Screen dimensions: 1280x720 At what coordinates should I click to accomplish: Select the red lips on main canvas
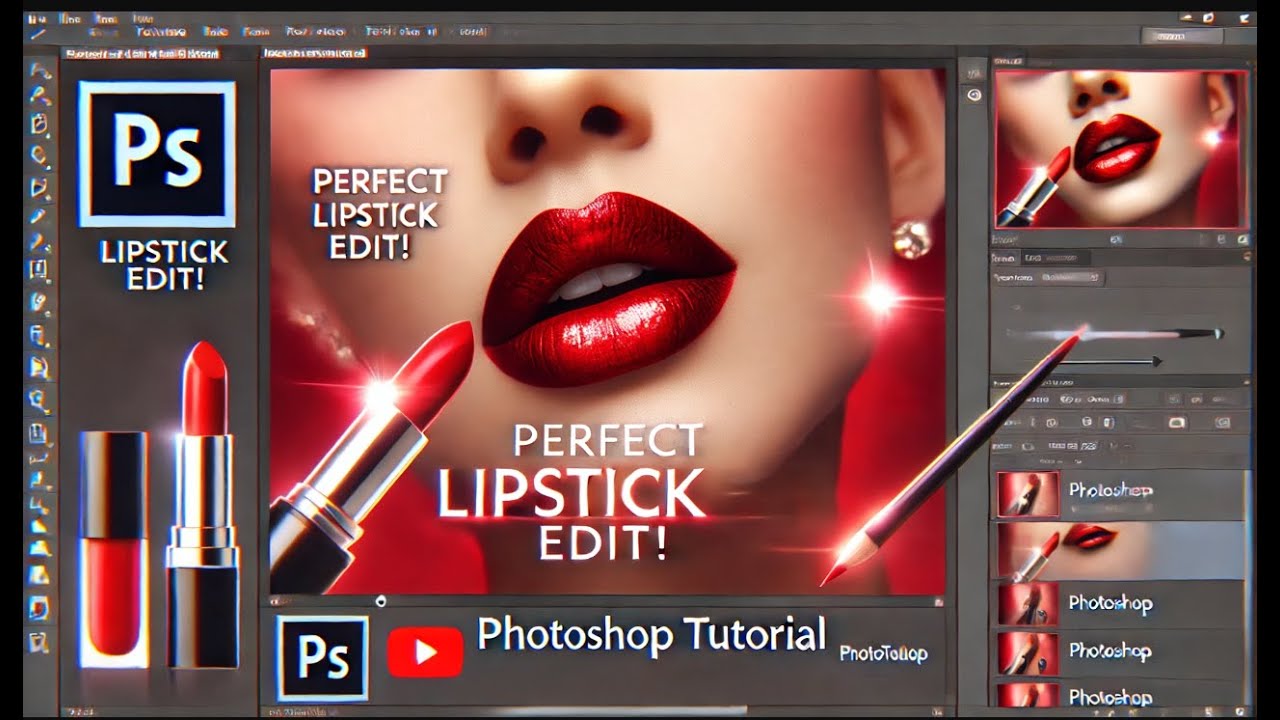[x=608, y=290]
